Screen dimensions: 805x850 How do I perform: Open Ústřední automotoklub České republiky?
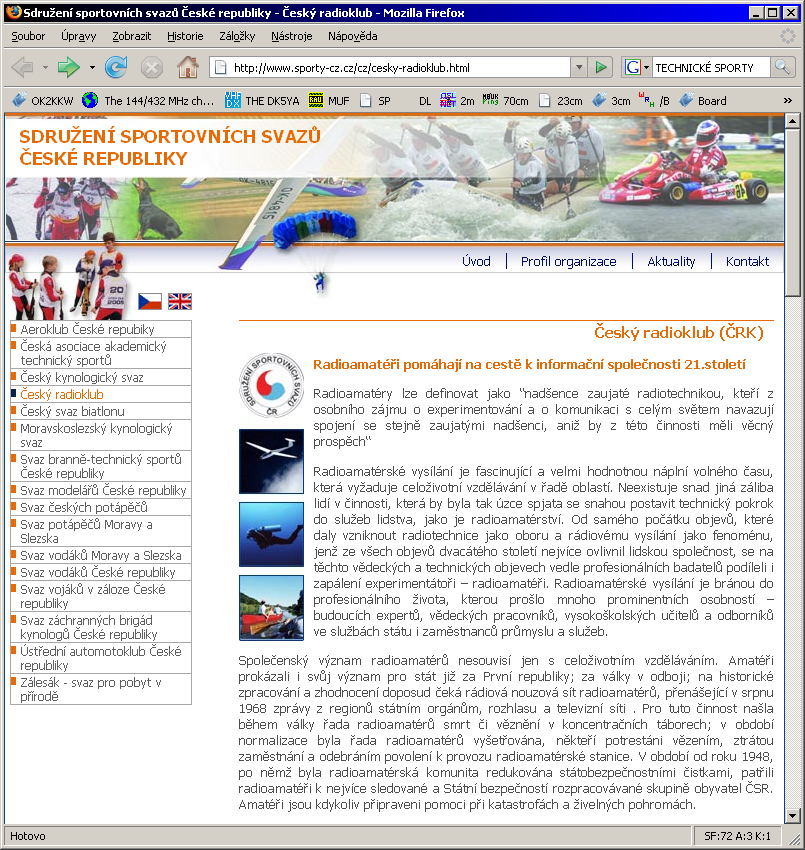point(101,658)
